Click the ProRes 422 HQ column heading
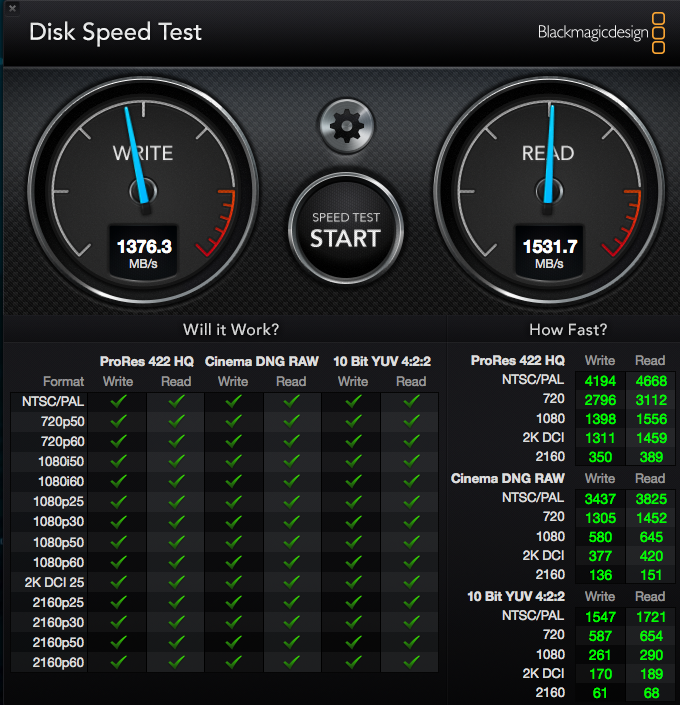Screen dimensions: 680x705 click(x=147, y=361)
